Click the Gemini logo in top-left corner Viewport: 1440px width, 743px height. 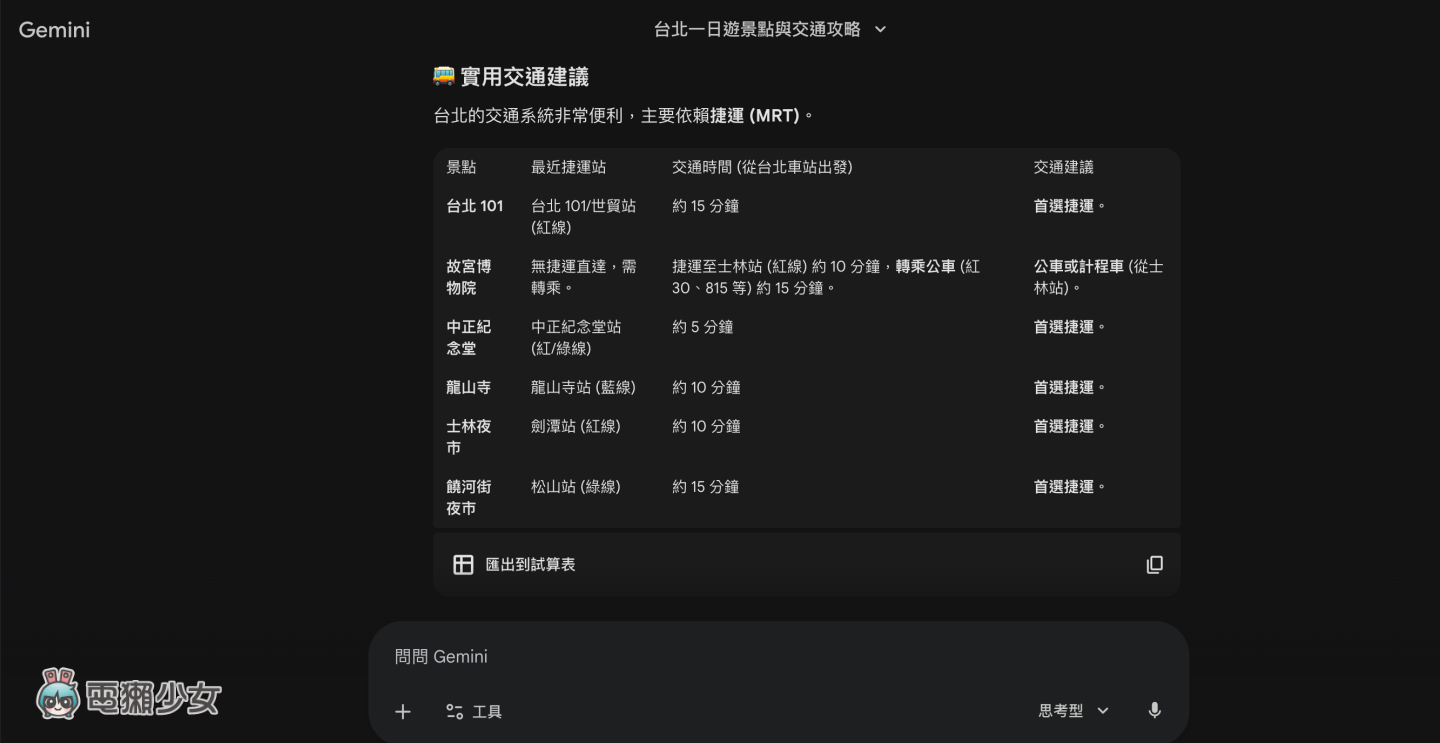click(x=54, y=29)
